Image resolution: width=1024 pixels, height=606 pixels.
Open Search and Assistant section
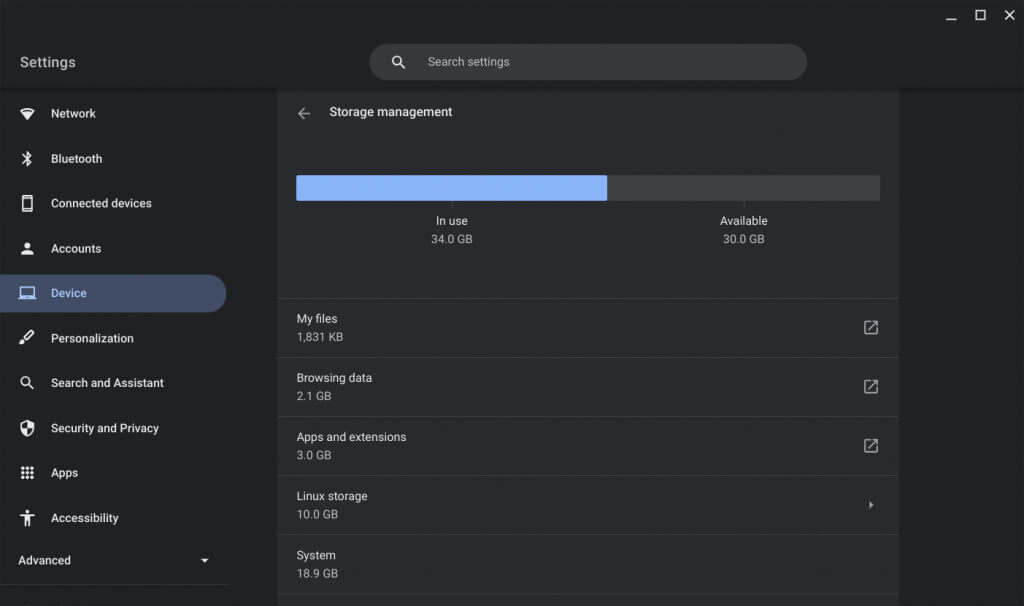(x=107, y=383)
